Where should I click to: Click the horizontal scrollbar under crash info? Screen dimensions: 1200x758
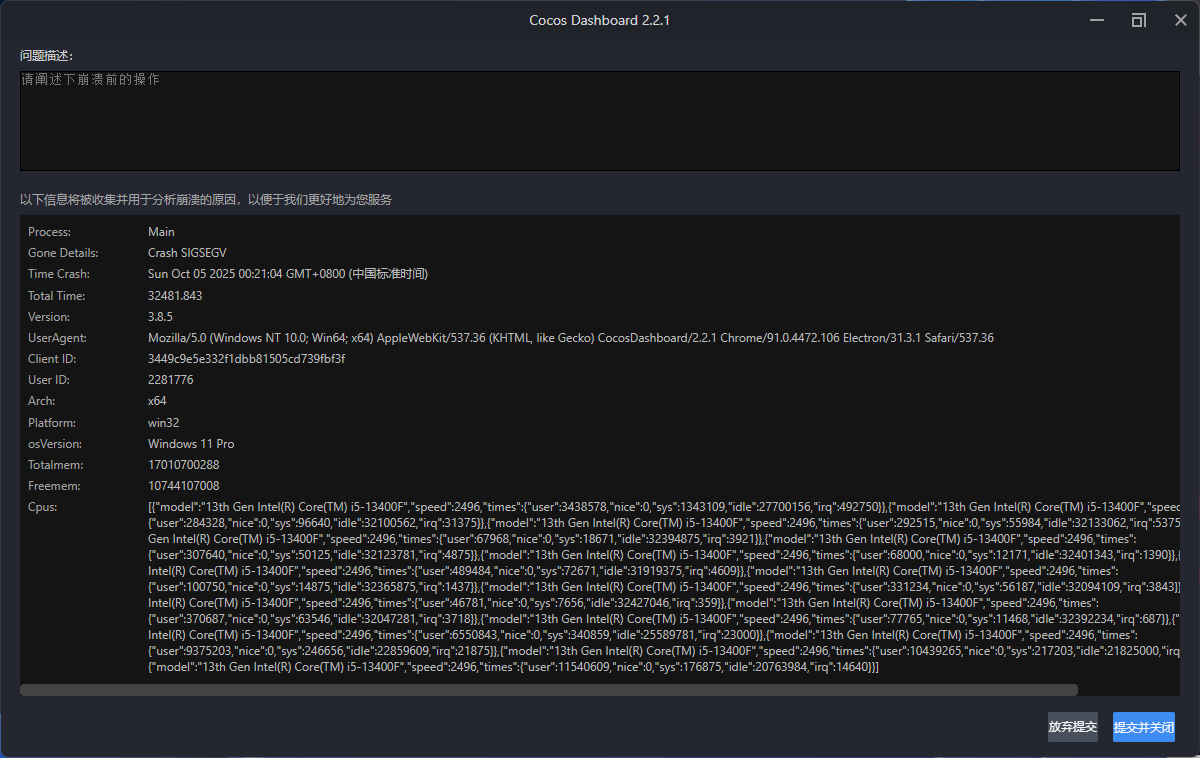[549, 690]
